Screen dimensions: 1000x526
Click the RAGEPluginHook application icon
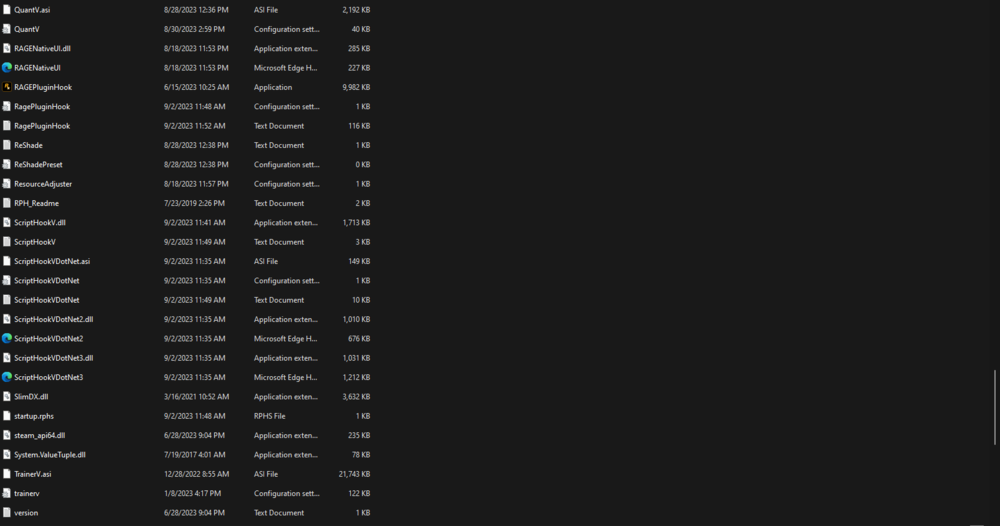click(x=7, y=87)
